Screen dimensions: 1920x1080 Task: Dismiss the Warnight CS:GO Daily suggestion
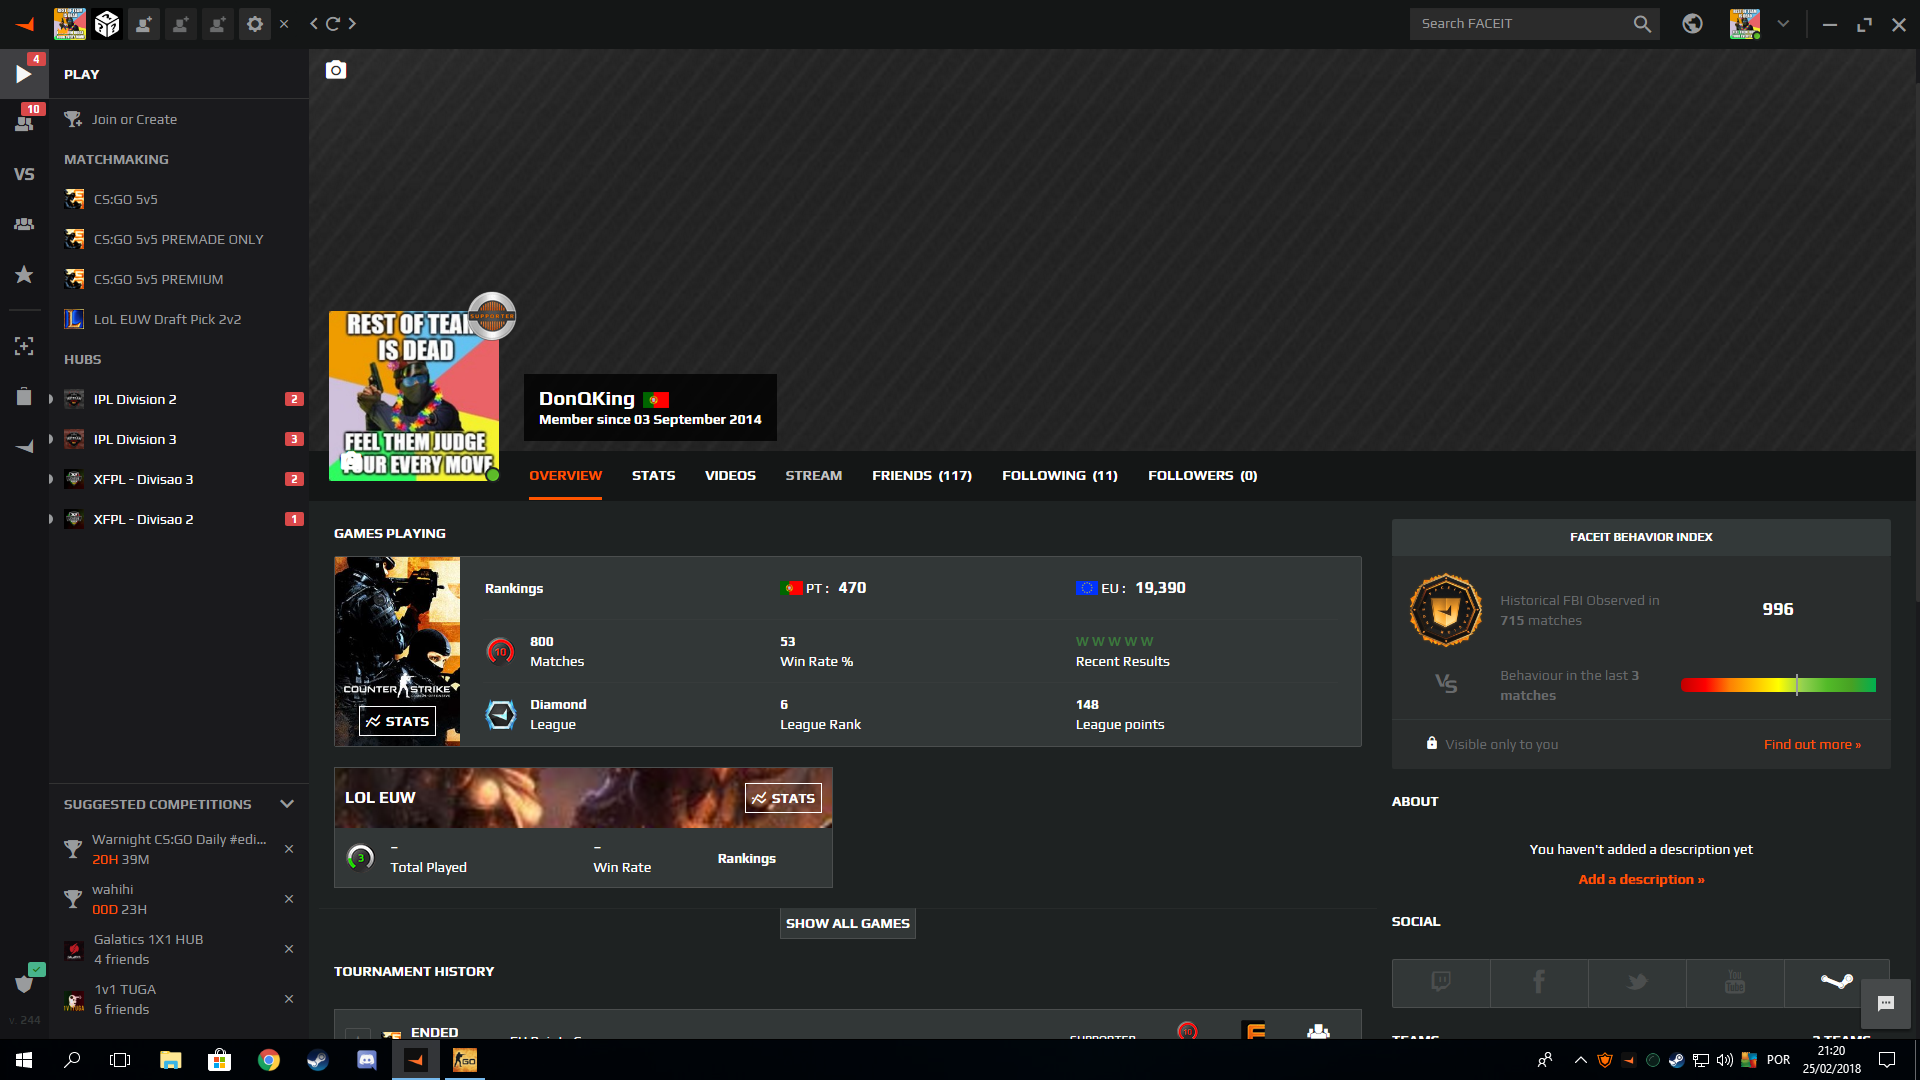click(289, 849)
